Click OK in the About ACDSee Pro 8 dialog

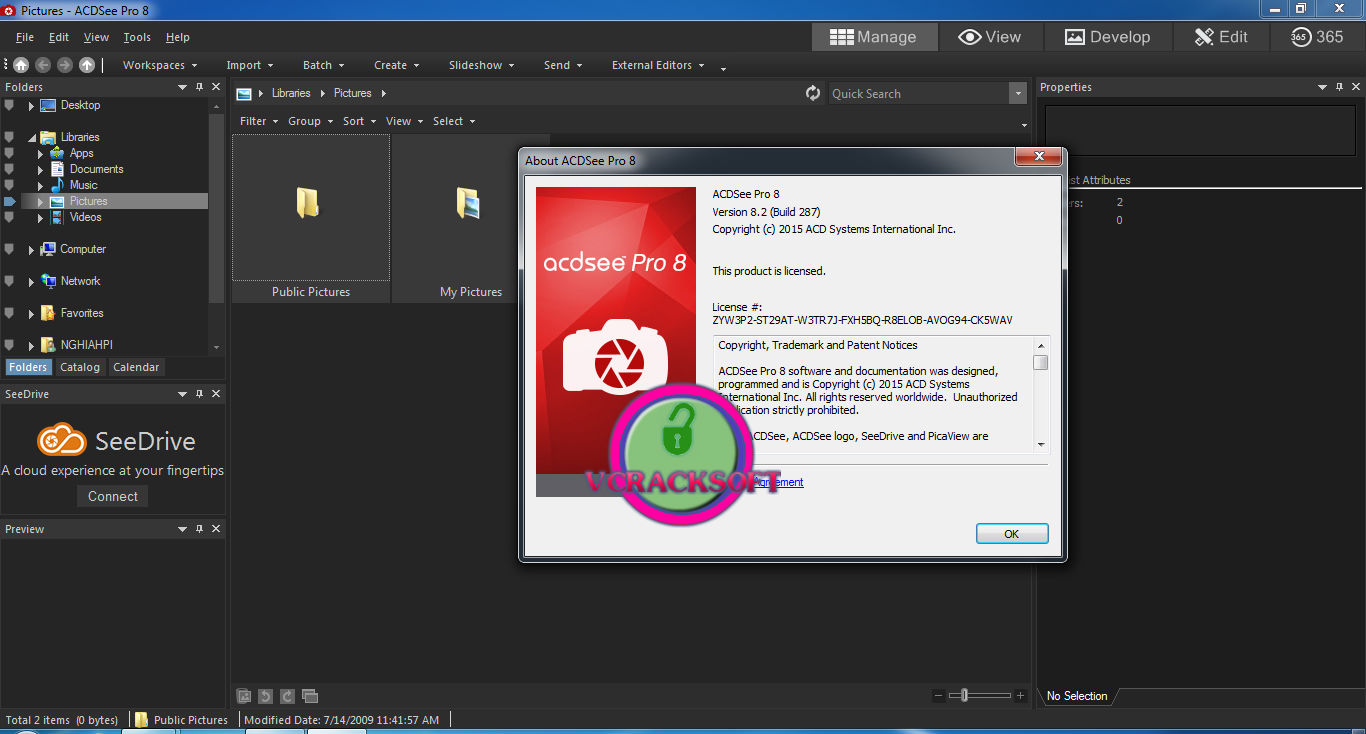tap(1012, 534)
